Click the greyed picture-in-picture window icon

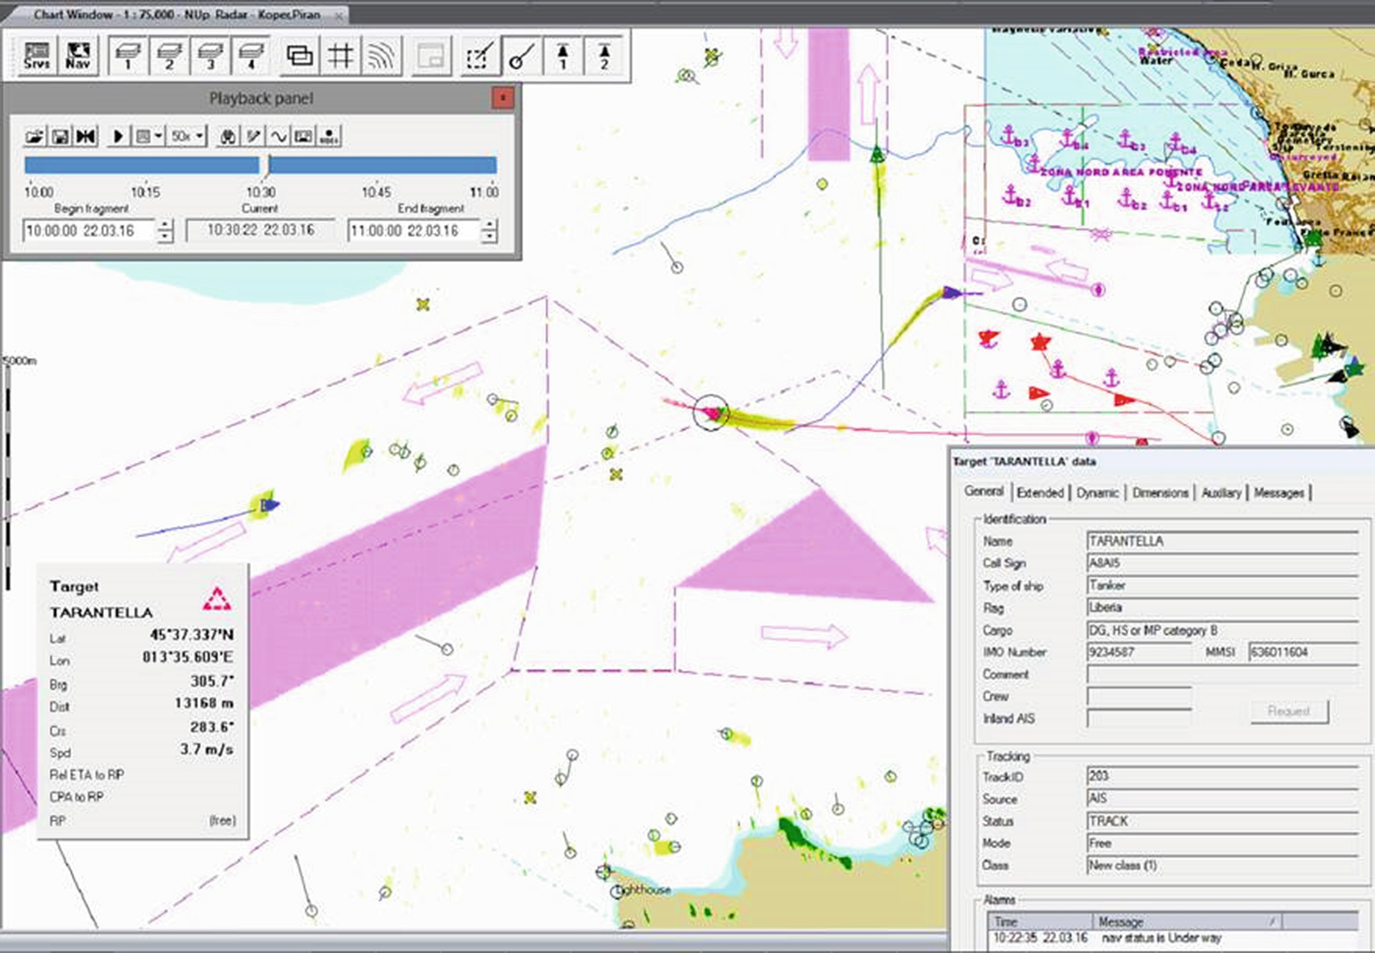(x=430, y=55)
